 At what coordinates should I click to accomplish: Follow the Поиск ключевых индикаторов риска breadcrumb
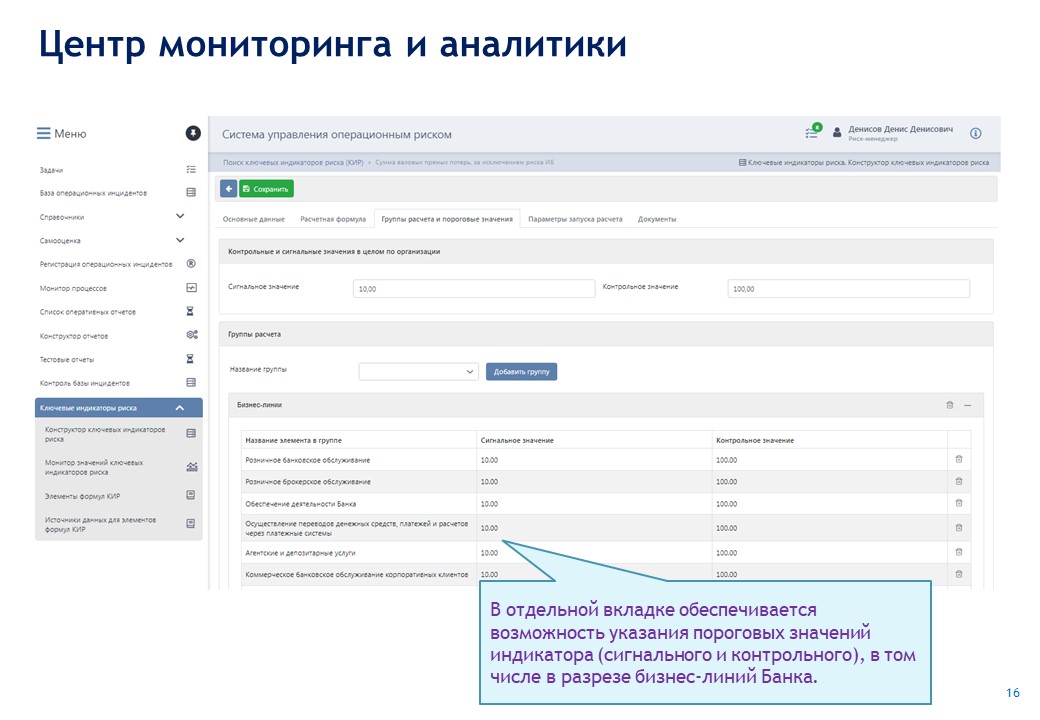(x=293, y=162)
